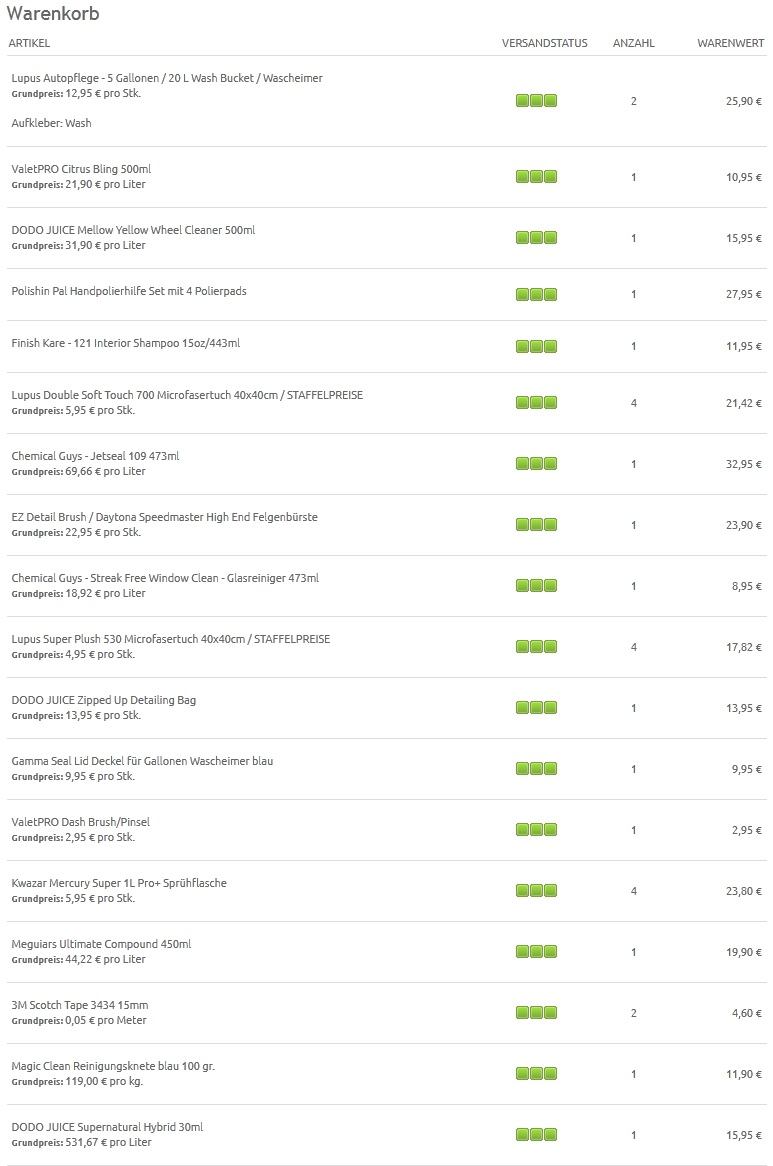This screenshot has width=773, height=1166.
Task: Click green status icon for 3M Scotch Tape
Action: pyautogui.click(x=536, y=1012)
